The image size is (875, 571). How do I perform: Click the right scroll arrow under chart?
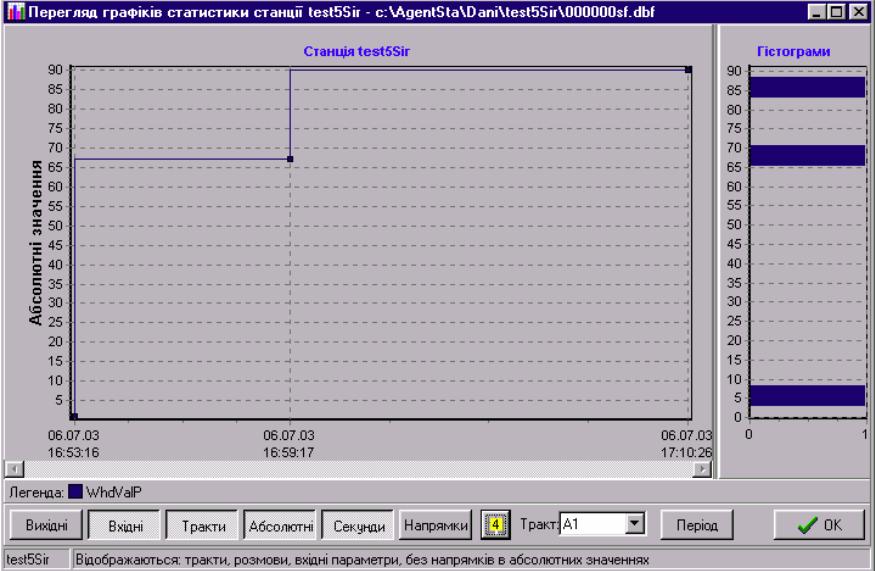[x=702, y=469]
